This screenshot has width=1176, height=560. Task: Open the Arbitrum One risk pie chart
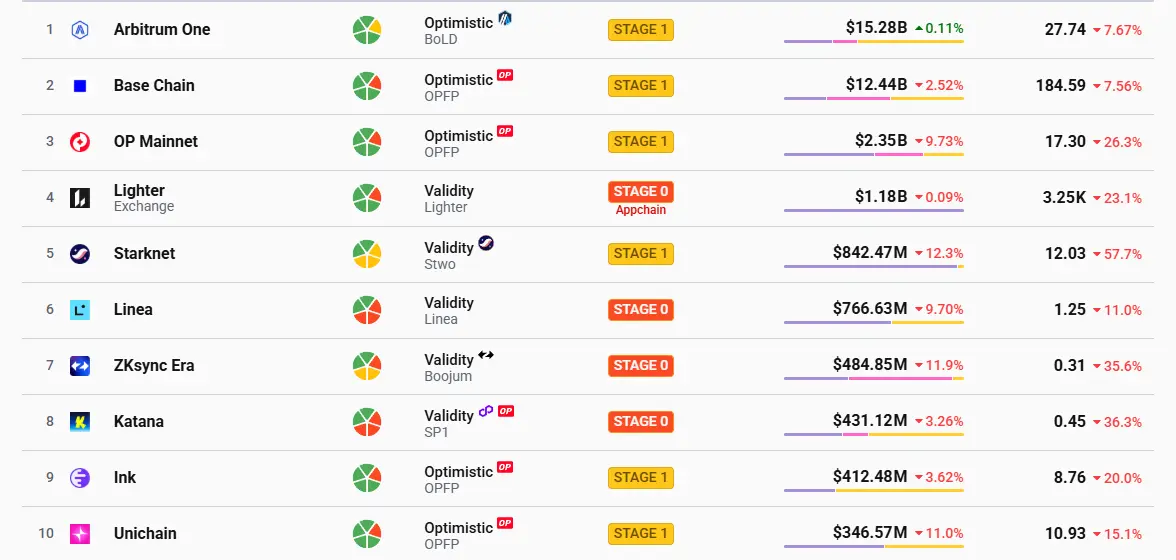click(x=367, y=30)
